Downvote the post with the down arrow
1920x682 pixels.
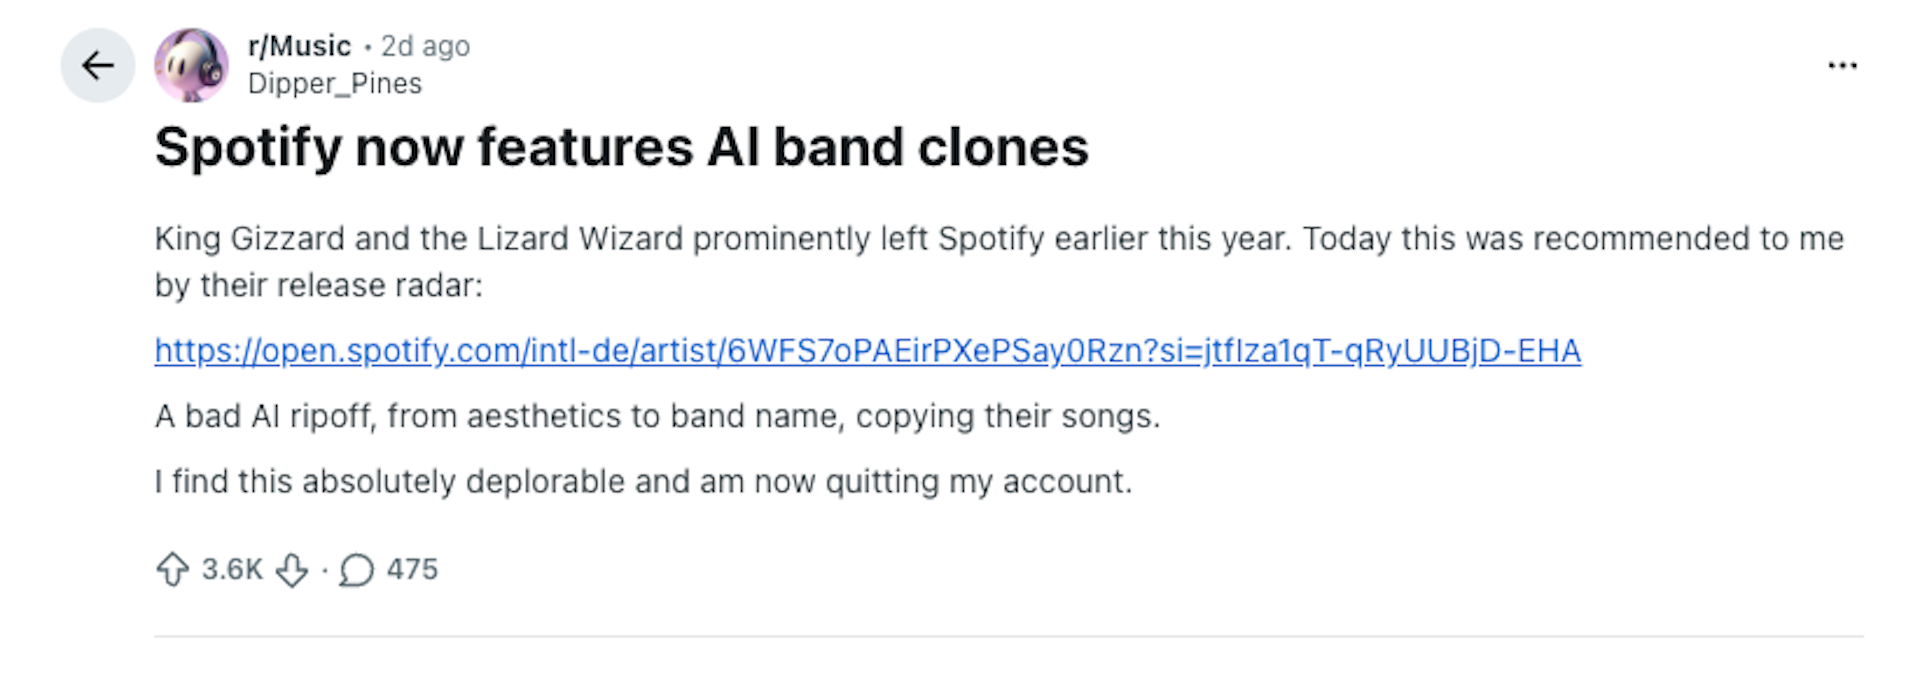292,570
